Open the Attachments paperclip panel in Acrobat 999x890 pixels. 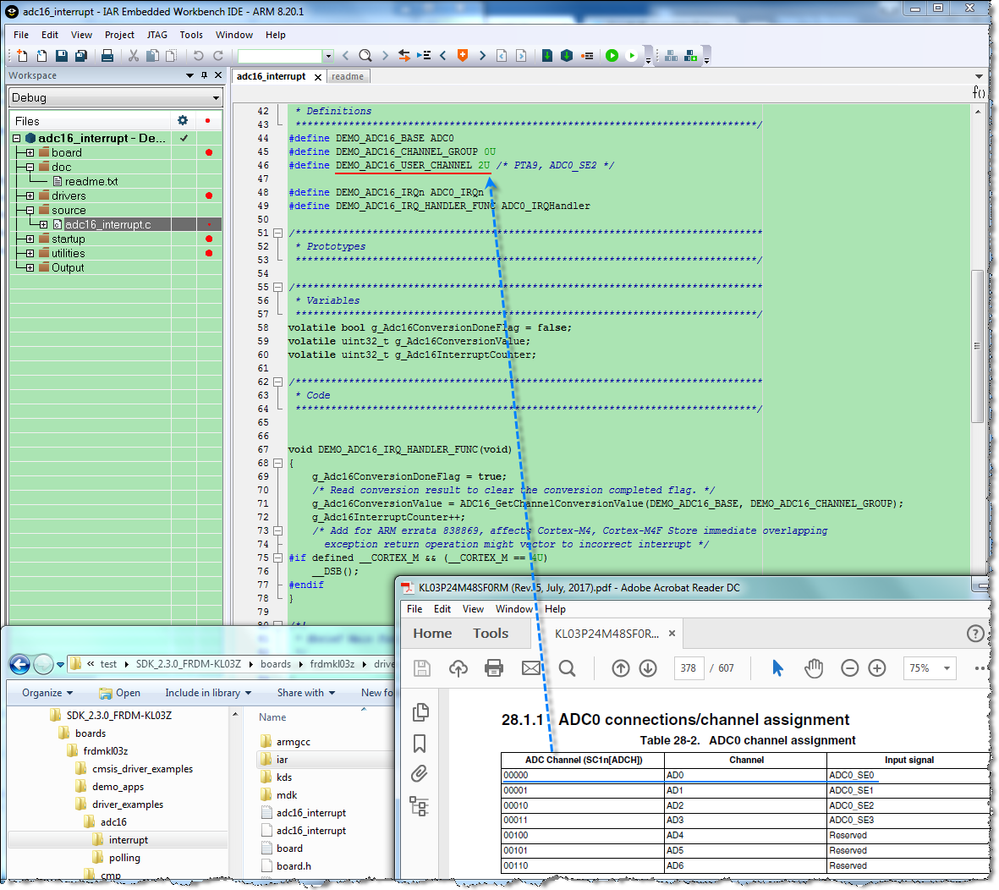[419, 774]
